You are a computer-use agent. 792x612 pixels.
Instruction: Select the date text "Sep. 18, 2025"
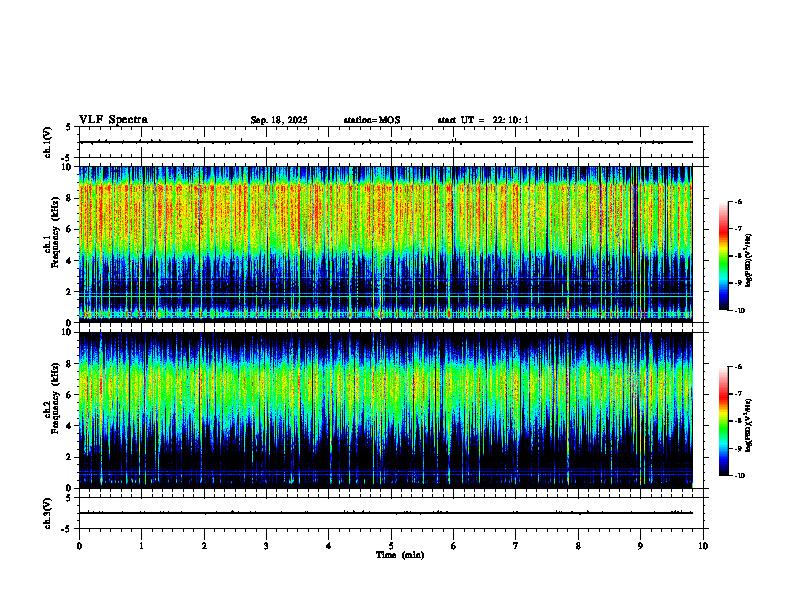tap(279, 120)
